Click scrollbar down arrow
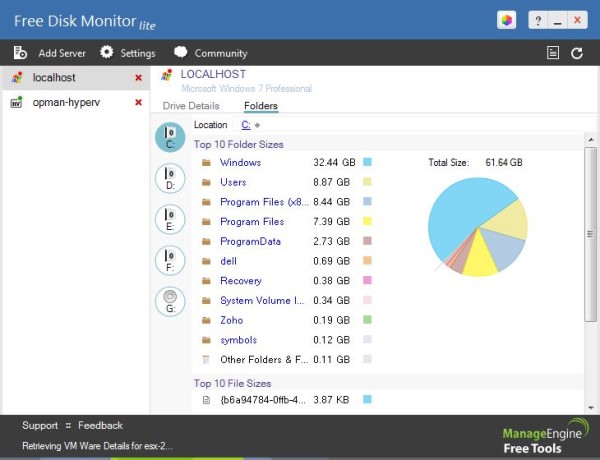This screenshot has width=600, height=460. click(x=591, y=408)
